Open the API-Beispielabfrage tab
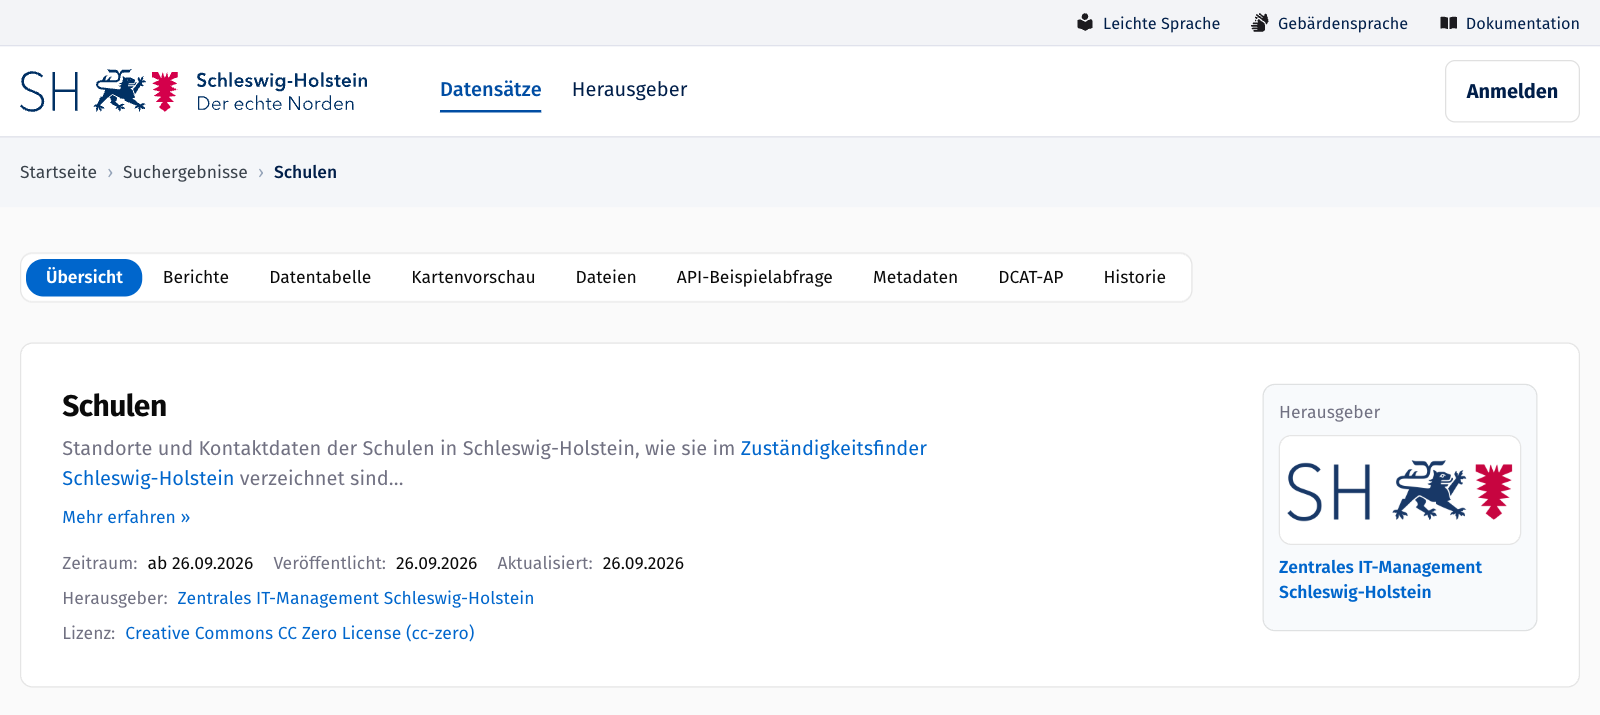 (754, 277)
